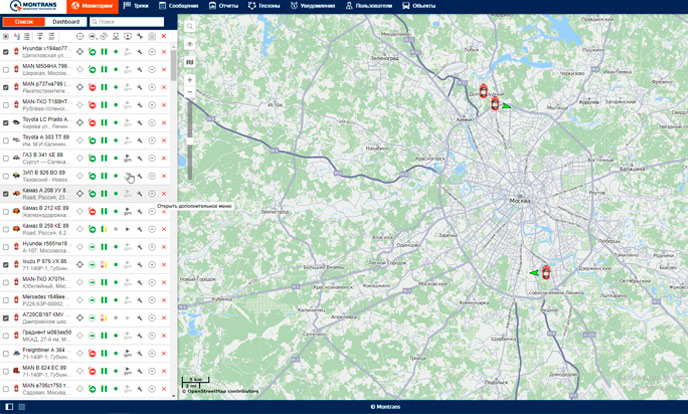Click the wrench icon in list header

pyautogui.click(x=140, y=36)
